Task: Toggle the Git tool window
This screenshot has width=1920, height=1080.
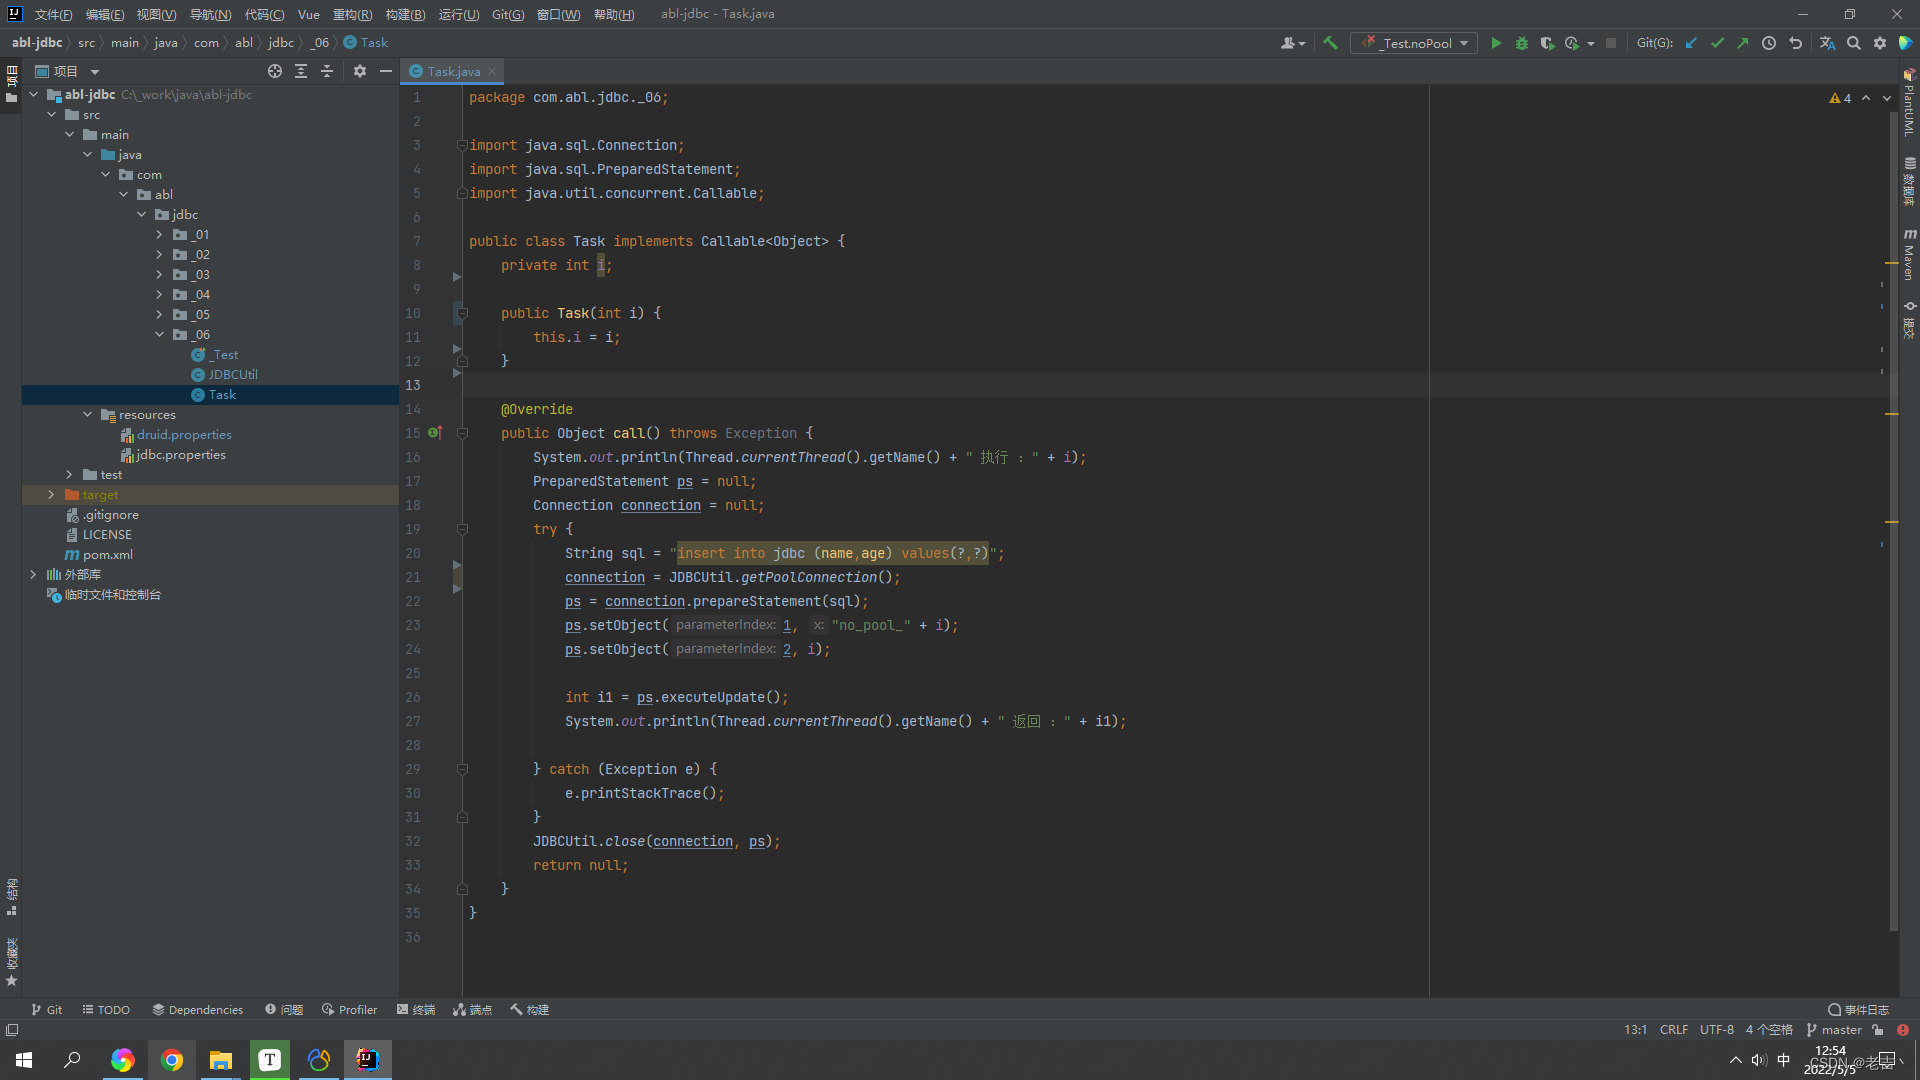Action: (46, 1010)
